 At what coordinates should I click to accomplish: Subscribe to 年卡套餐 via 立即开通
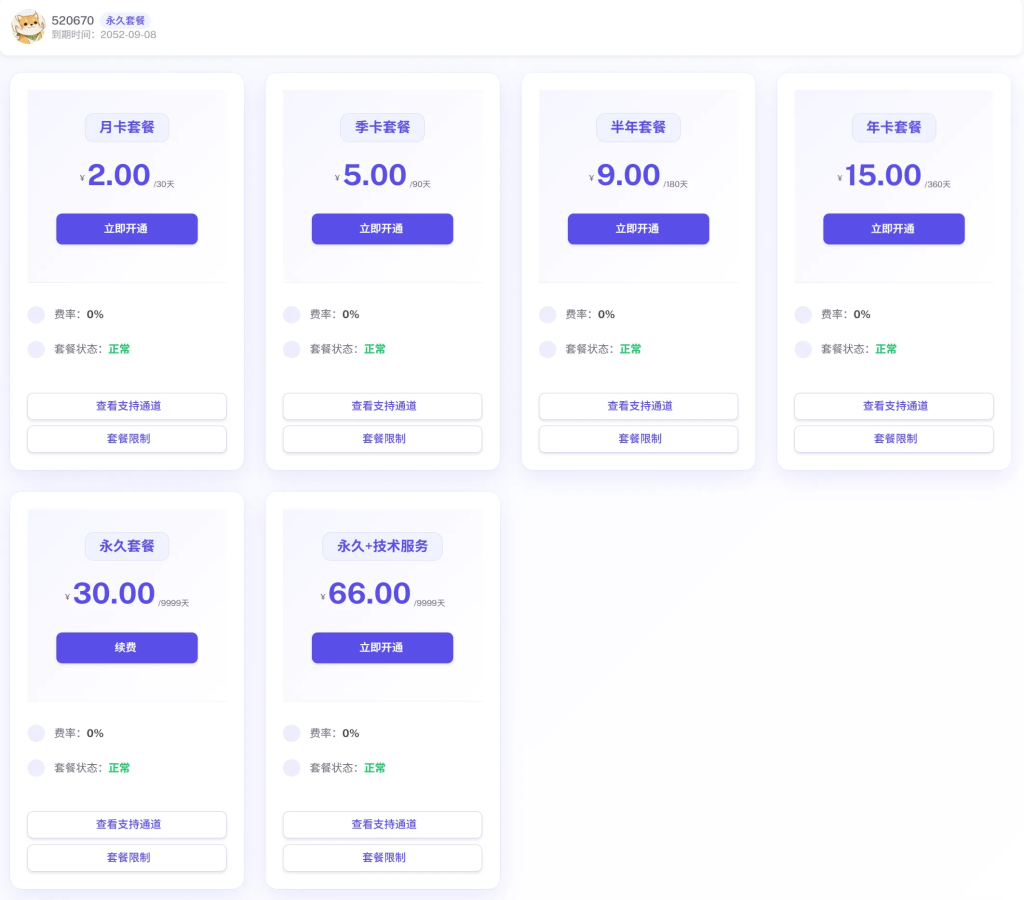[894, 229]
